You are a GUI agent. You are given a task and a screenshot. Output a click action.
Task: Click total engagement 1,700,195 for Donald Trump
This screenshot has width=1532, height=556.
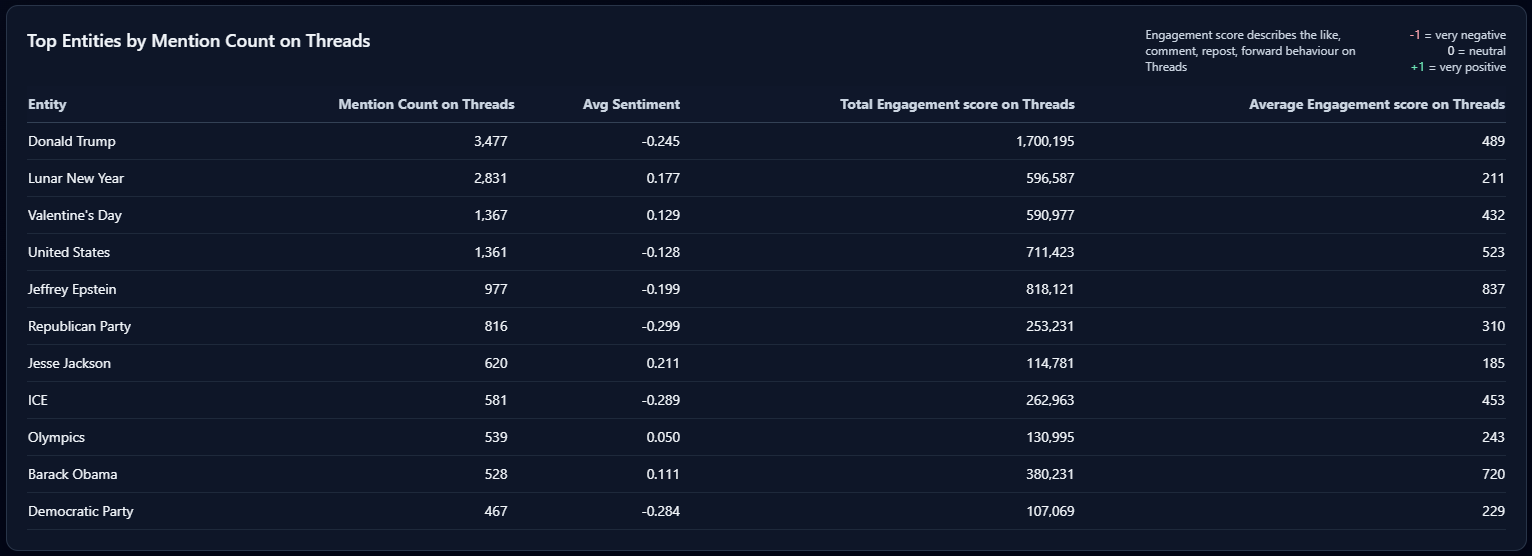[1045, 141]
